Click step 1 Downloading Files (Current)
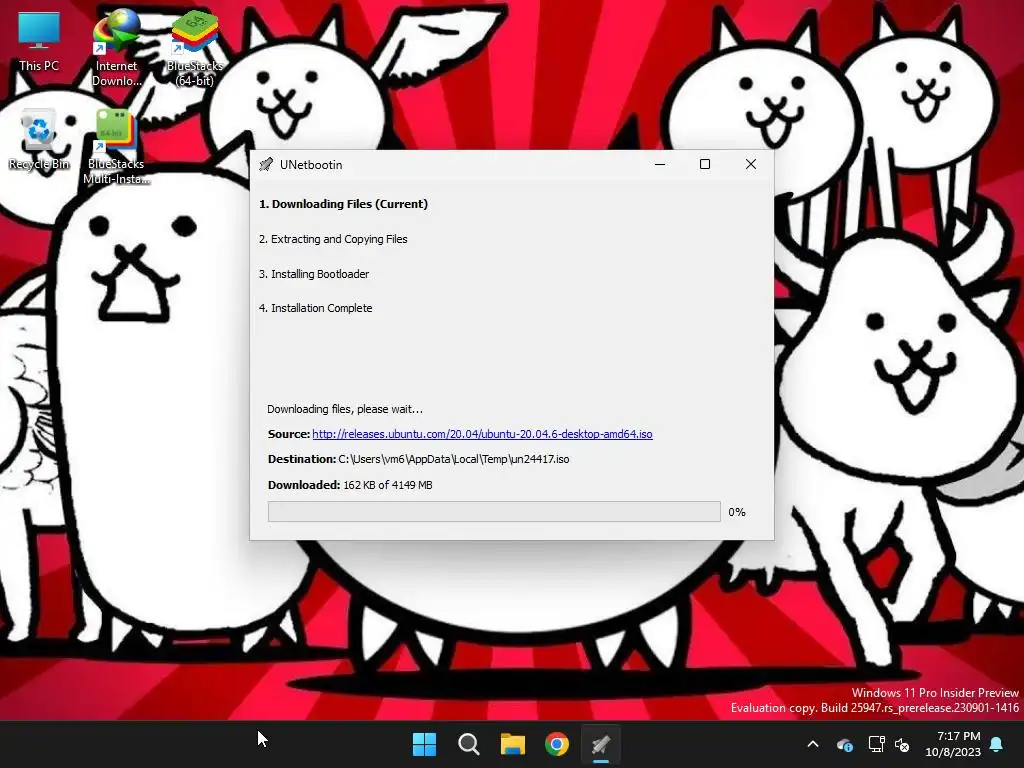Screen dimensions: 1024x768 point(344,204)
